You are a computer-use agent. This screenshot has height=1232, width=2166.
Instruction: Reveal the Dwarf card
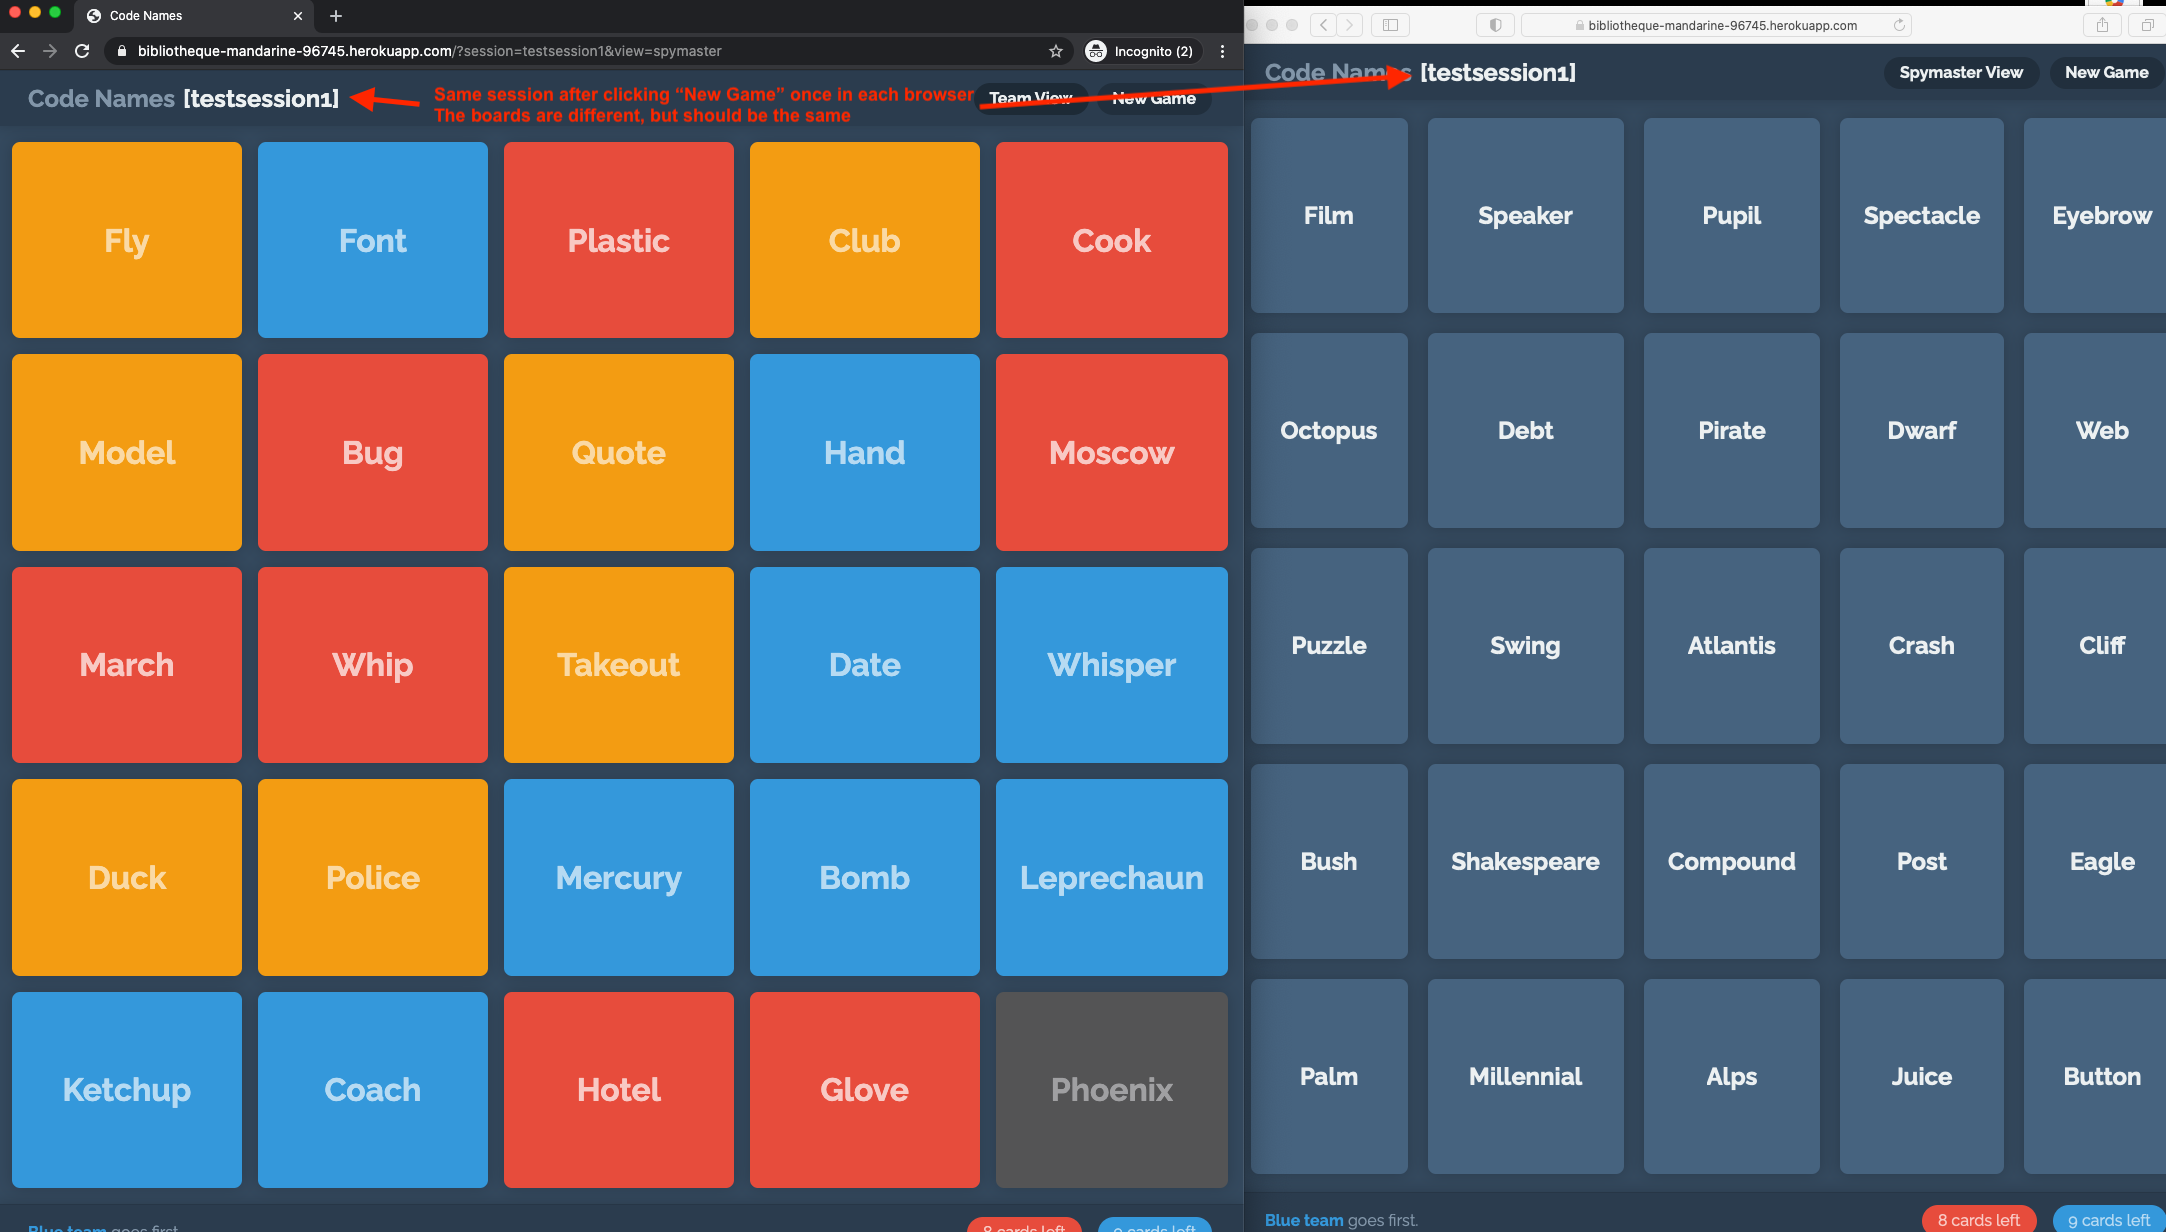[1922, 430]
